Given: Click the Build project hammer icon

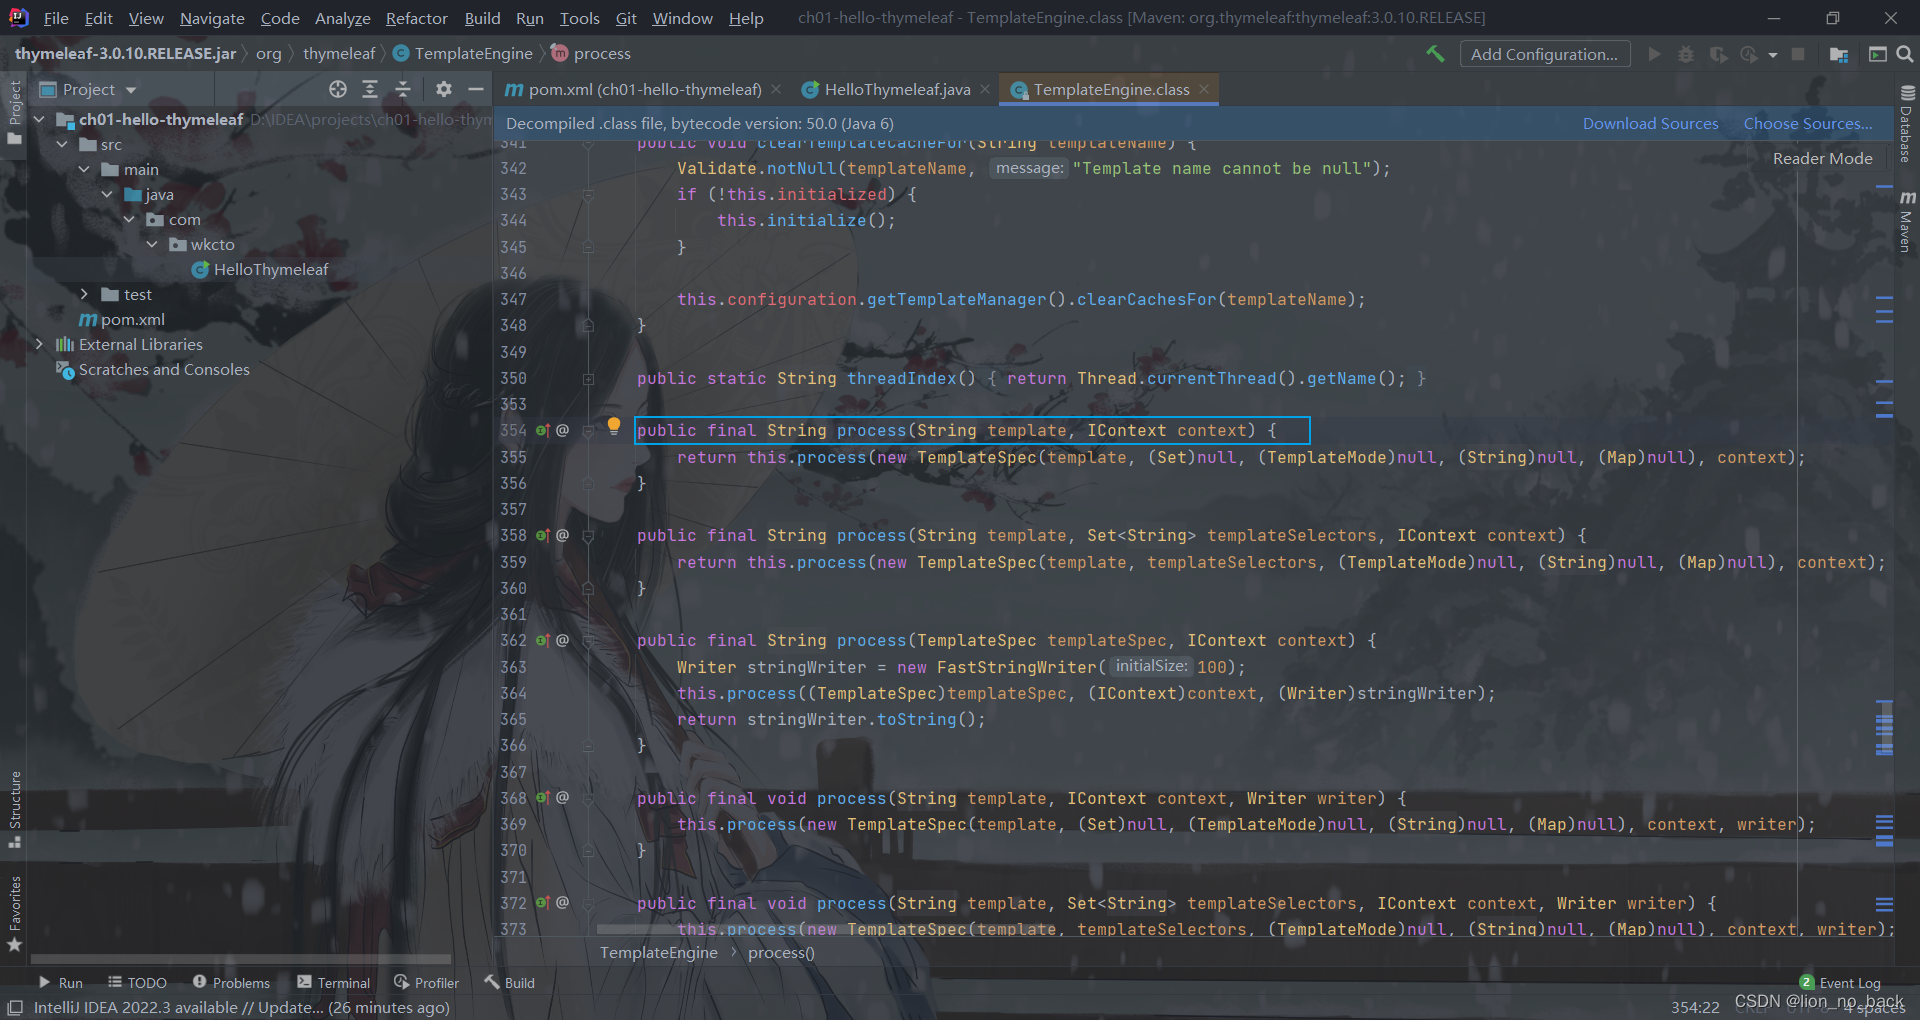Looking at the screenshot, I should point(1435,54).
